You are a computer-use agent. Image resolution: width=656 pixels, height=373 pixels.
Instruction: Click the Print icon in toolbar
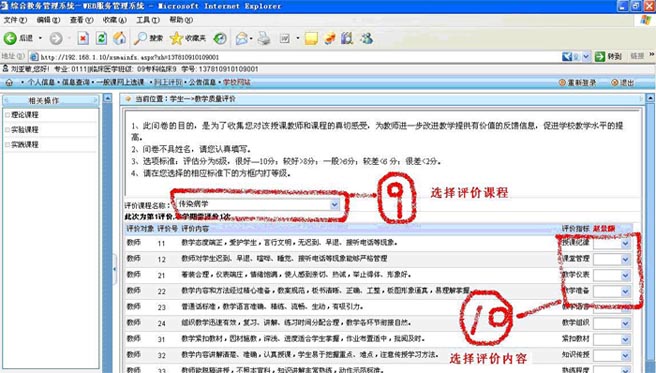click(x=264, y=38)
